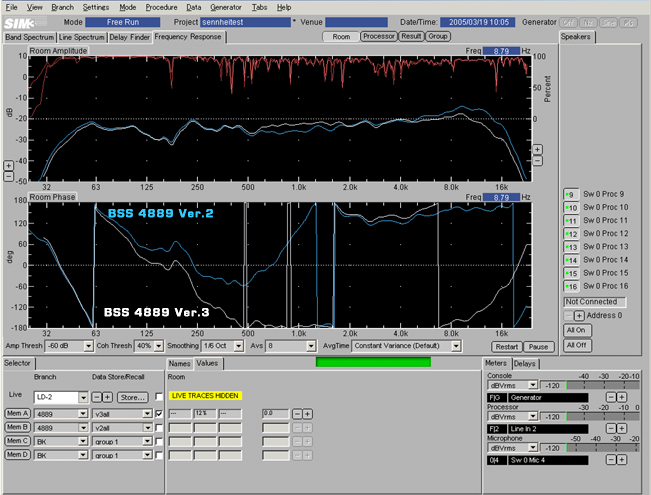Viewport: 651px width, 495px height.
Task: Switch to the Band Spectrum tab
Action: (x=29, y=37)
